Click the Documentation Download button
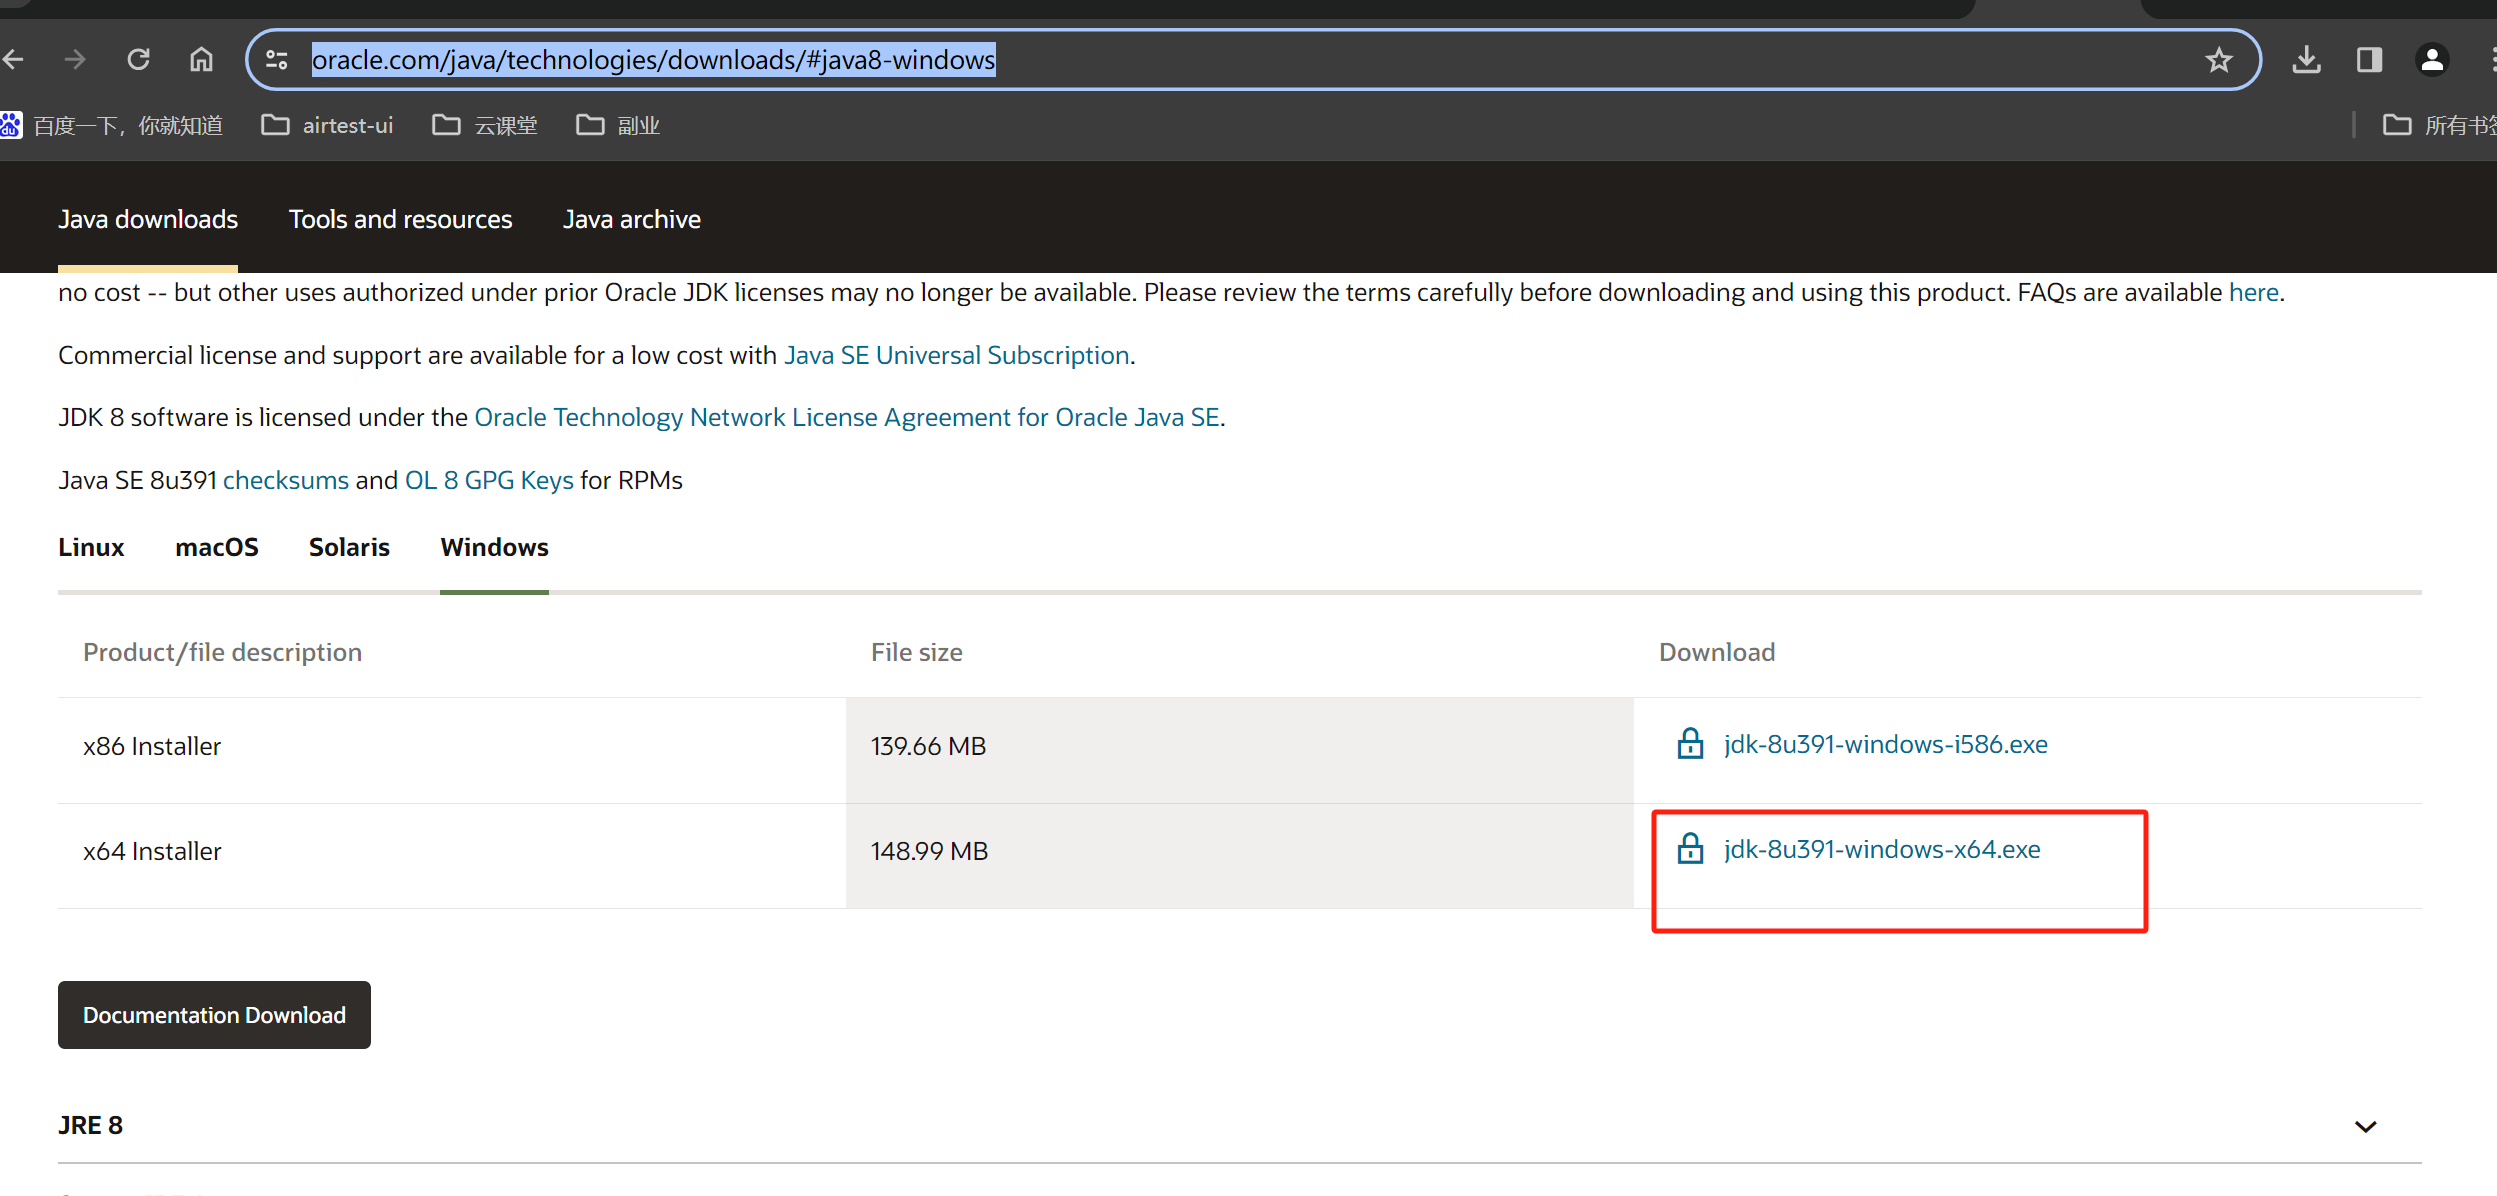Image resolution: width=2497 pixels, height=1196 pixels. tap(214, 1014)
